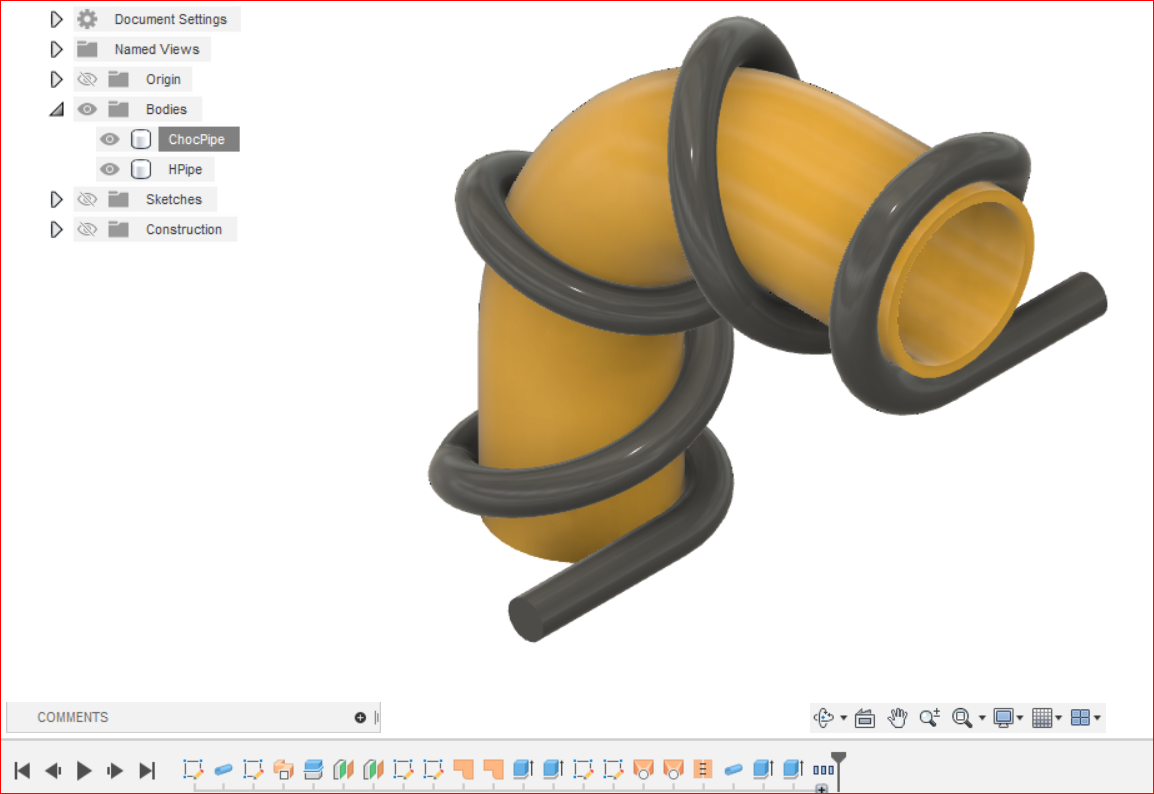This screenshot has height=794, width=1154.
Task: Click the timeline history marker
Action: pyautogui.click(x=838, y=769)
